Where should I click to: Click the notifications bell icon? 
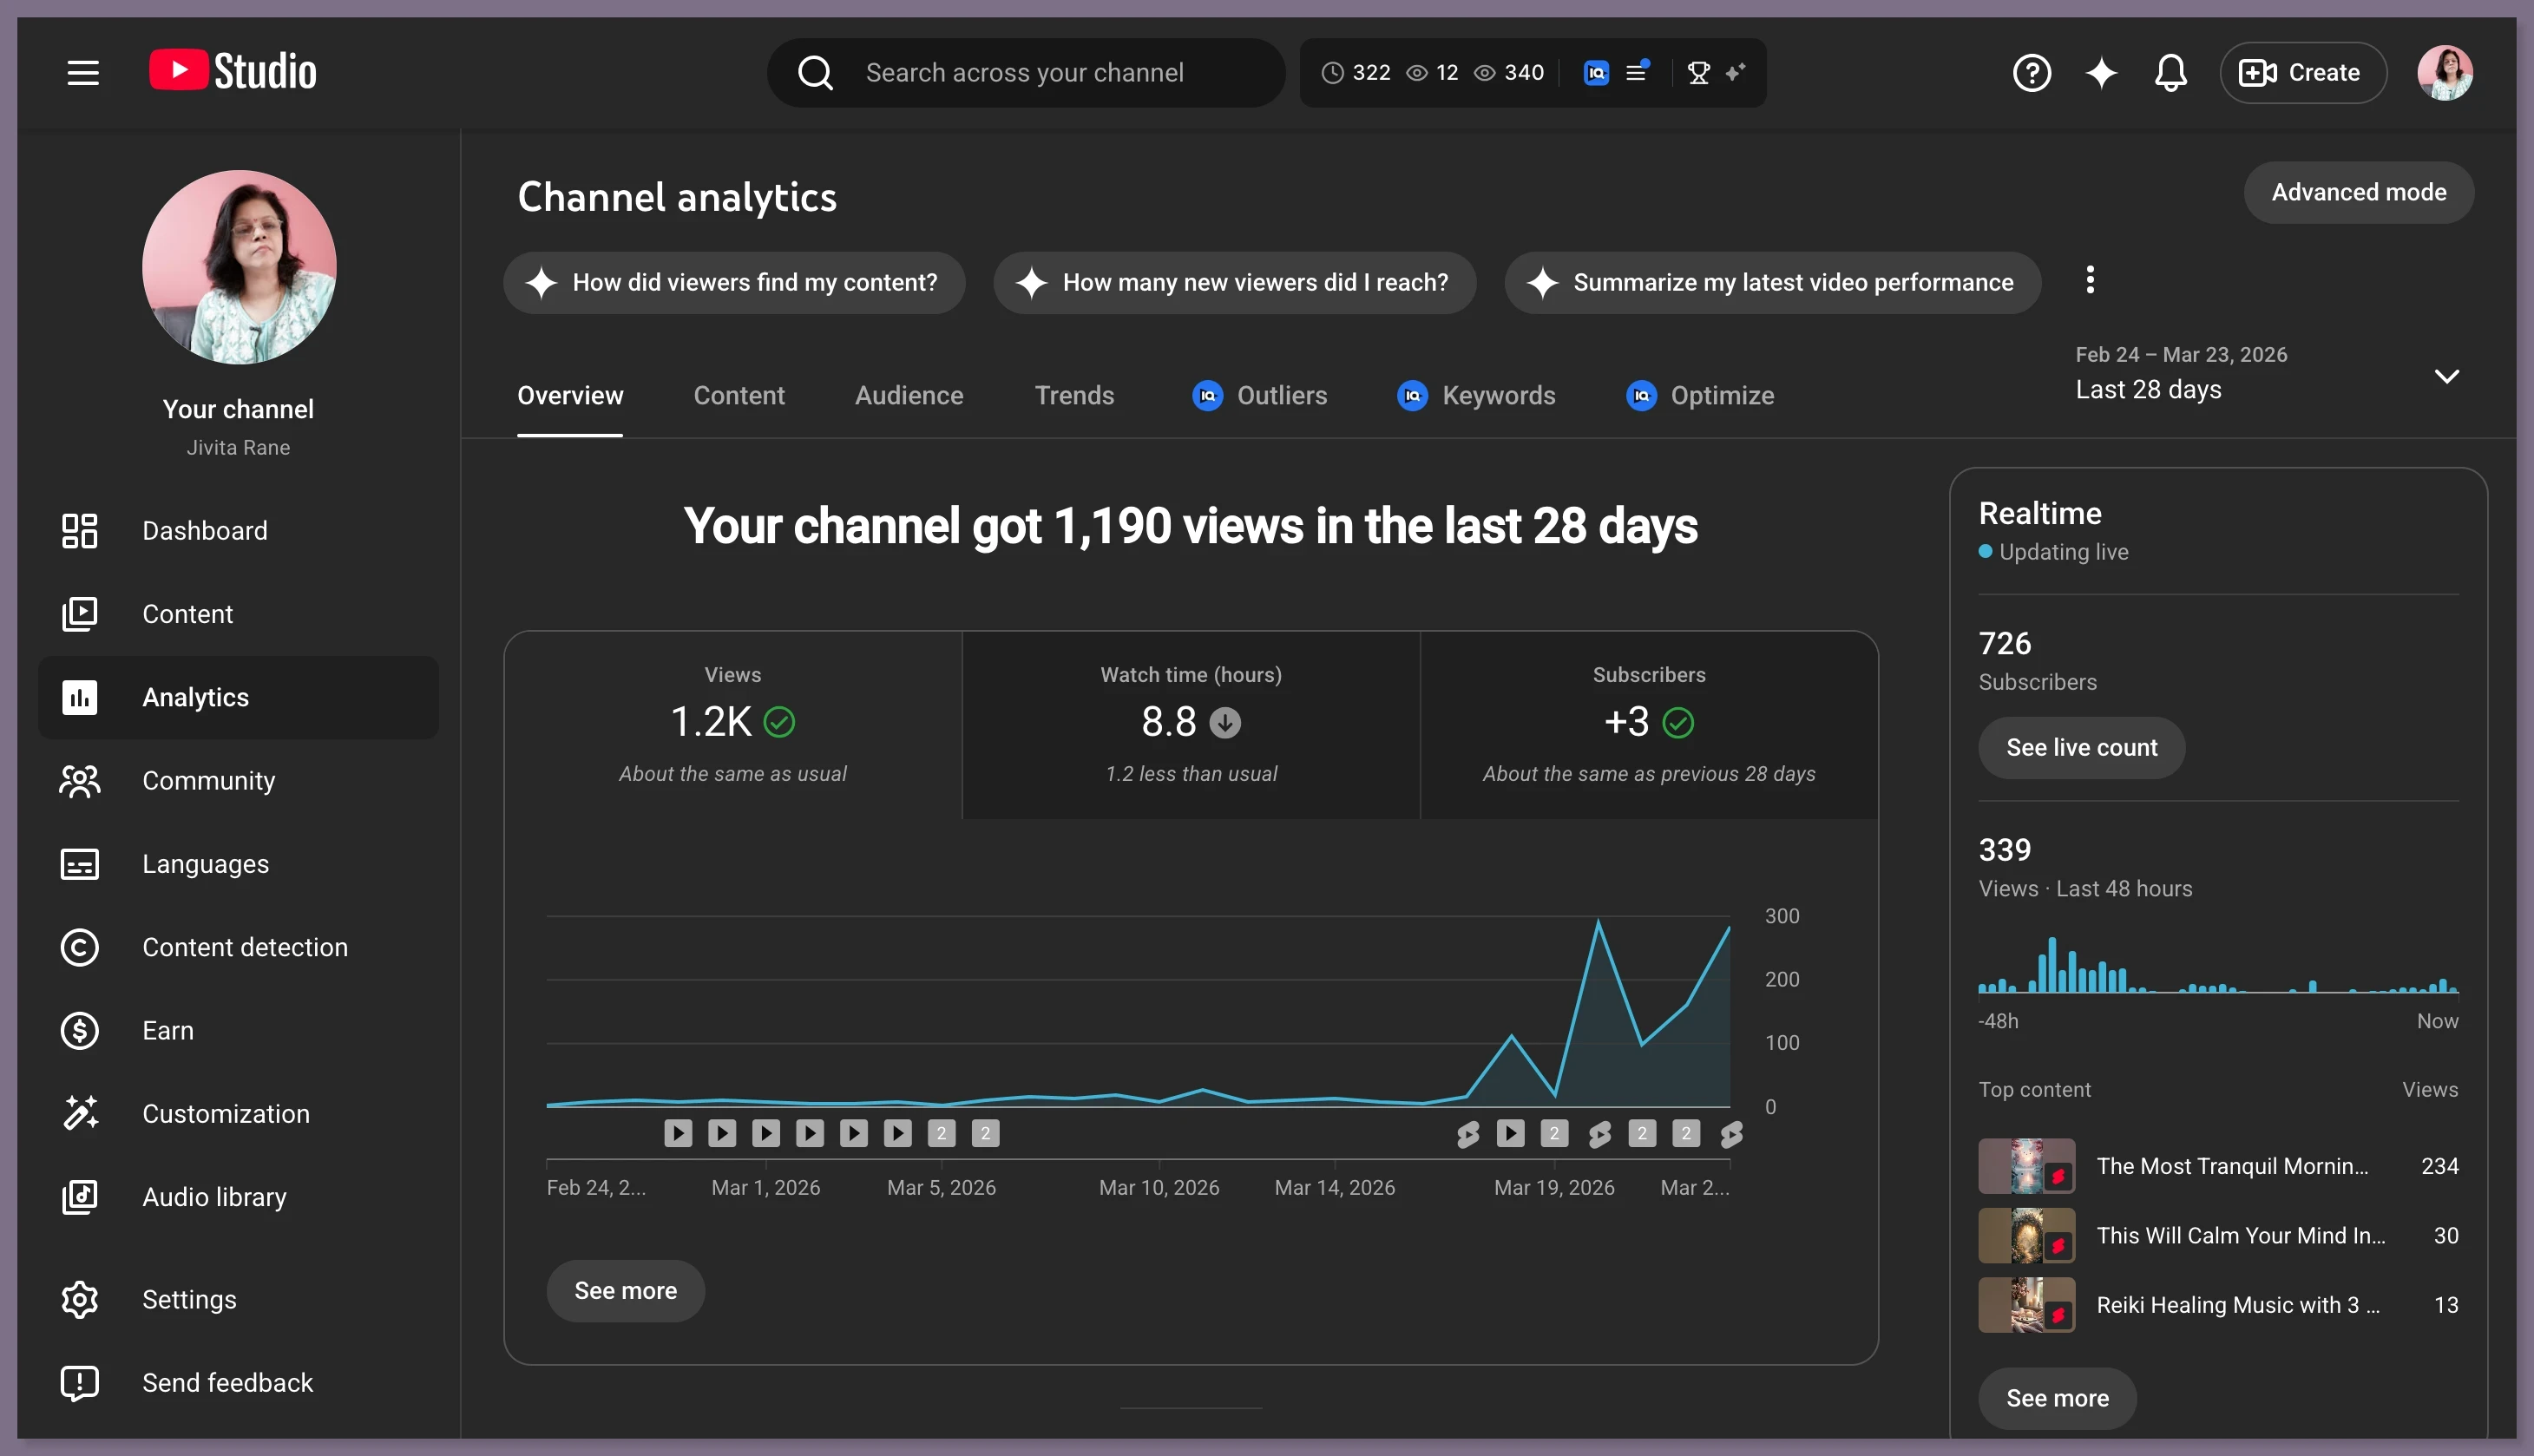[x=2170, y=73]
